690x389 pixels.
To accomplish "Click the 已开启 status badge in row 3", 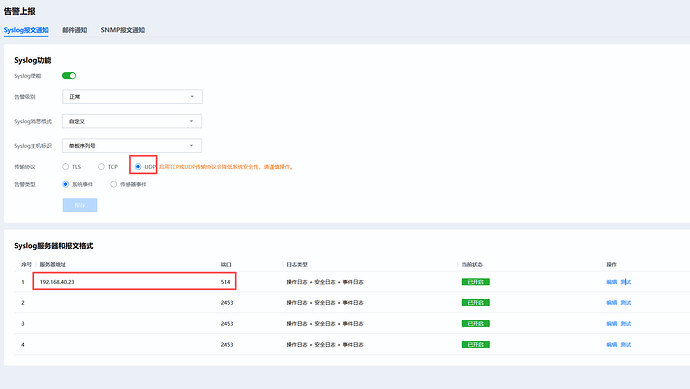I will pos(476,324).
